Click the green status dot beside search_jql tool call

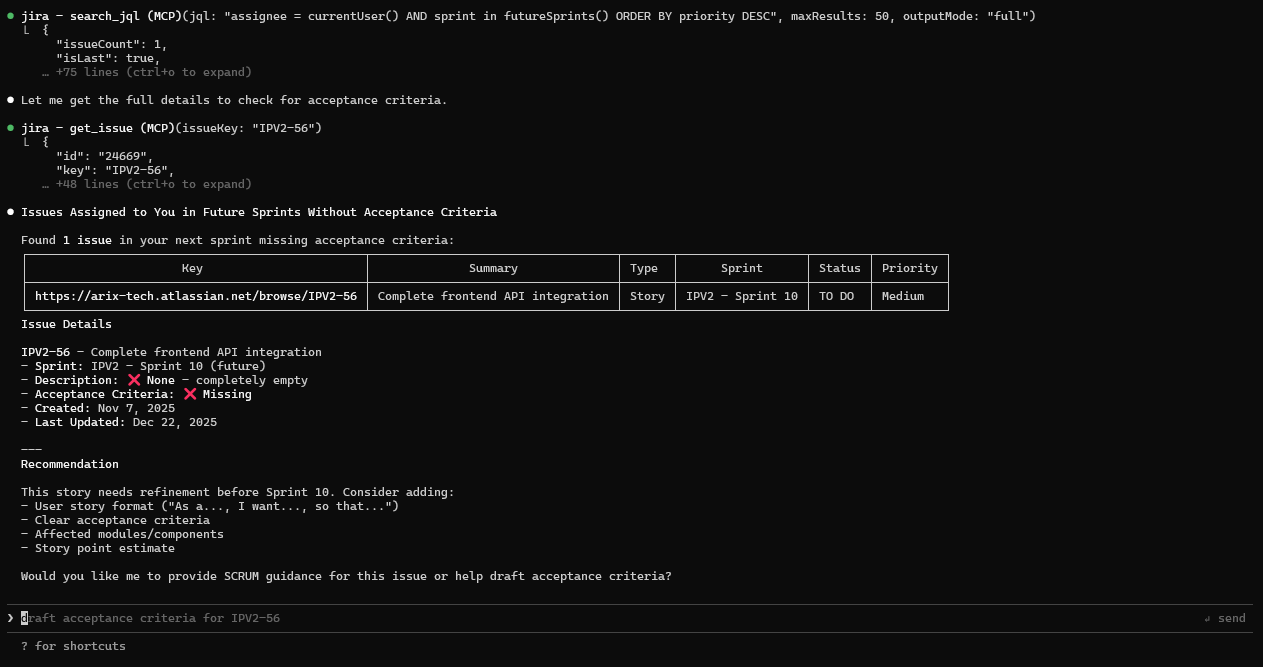tap(10, 15)
